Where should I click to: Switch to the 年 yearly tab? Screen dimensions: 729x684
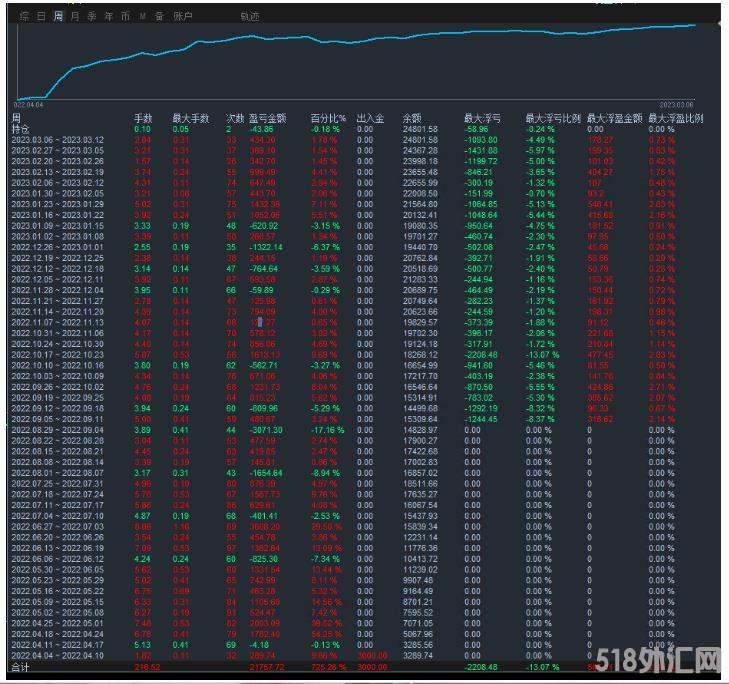click(108, 17)
